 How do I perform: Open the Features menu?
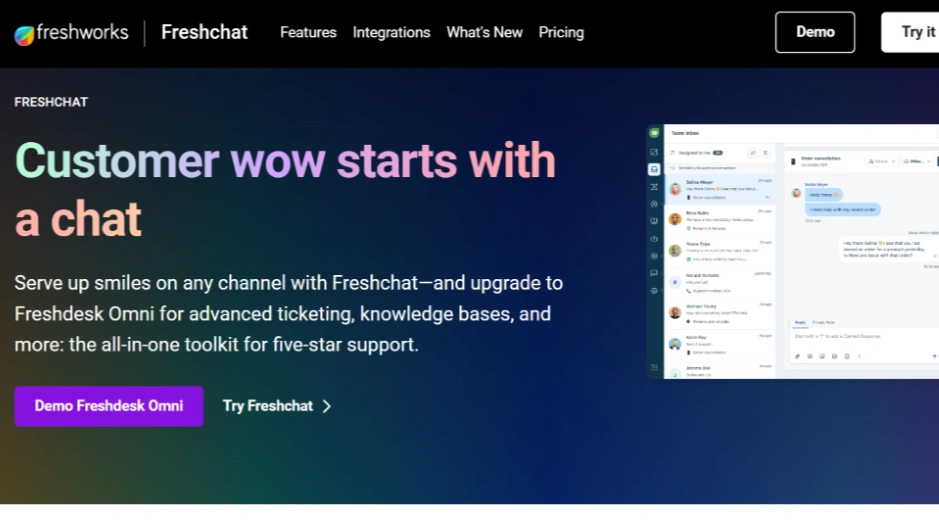308,32
